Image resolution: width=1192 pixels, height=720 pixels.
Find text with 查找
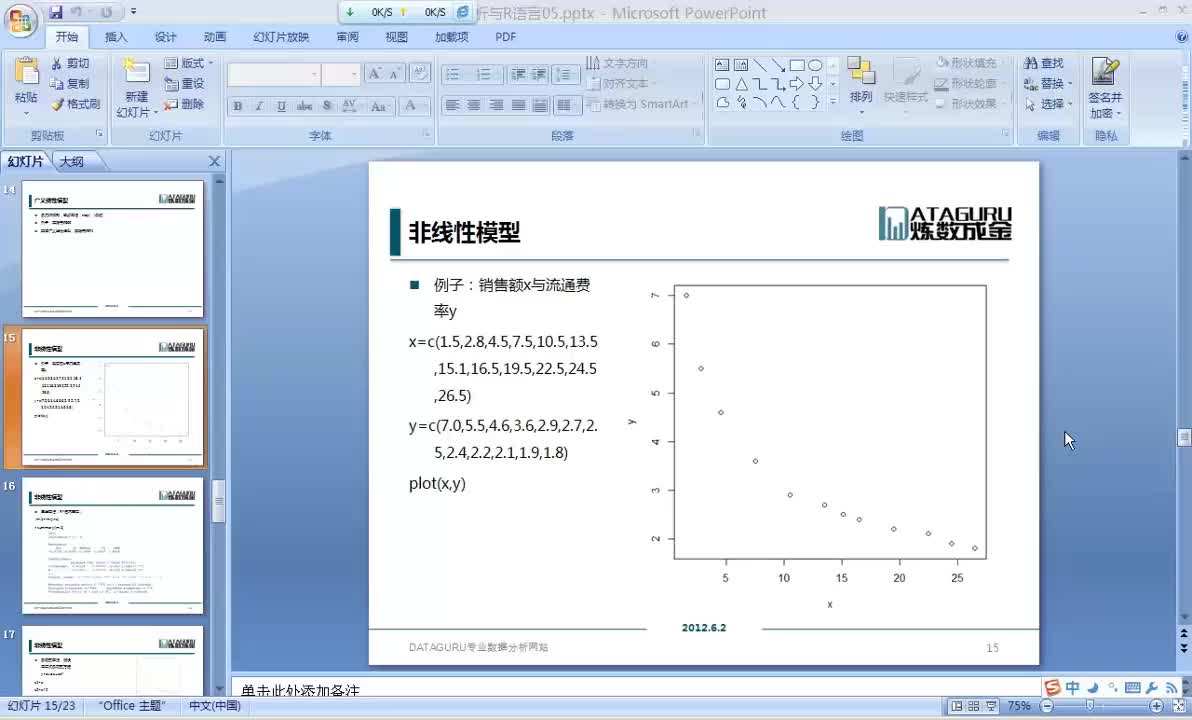(x=1044, y=63)
